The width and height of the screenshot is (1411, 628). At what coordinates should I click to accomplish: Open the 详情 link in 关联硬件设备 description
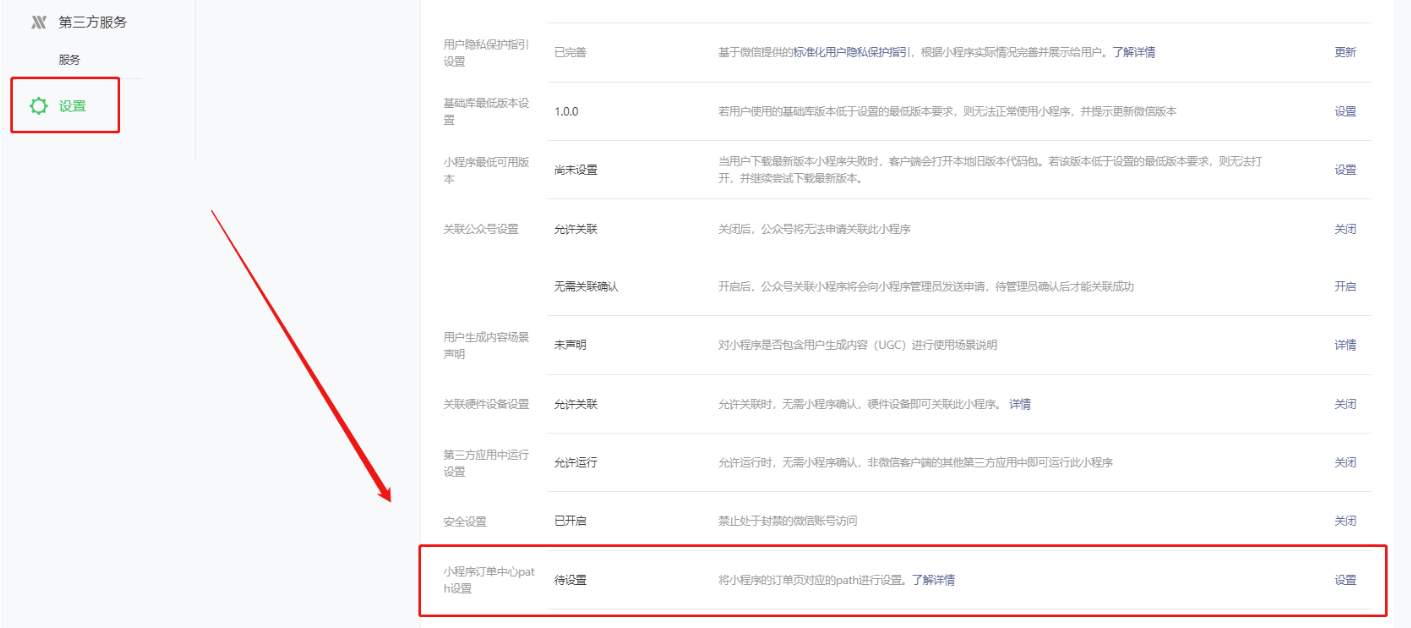pyautogui.click(x=1019, y=404)
